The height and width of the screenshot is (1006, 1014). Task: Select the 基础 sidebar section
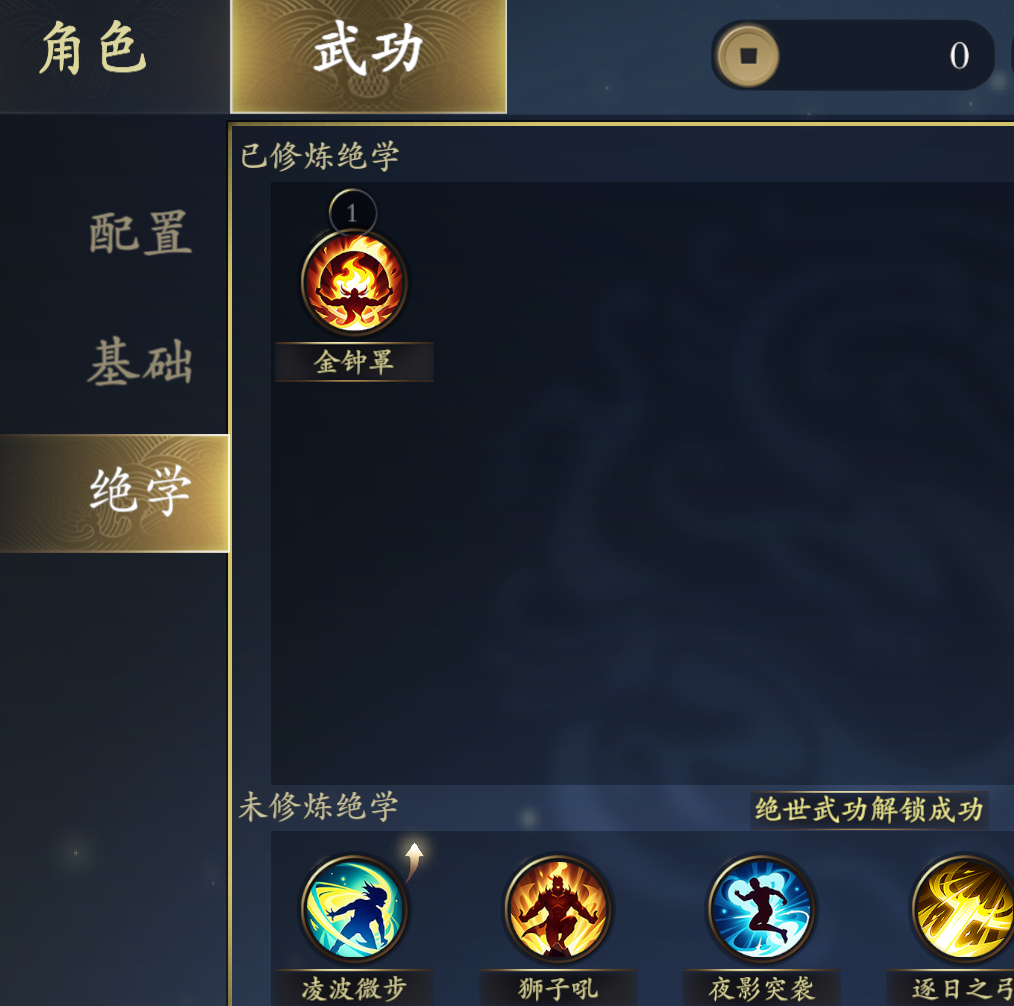click(x=140, y=362)
